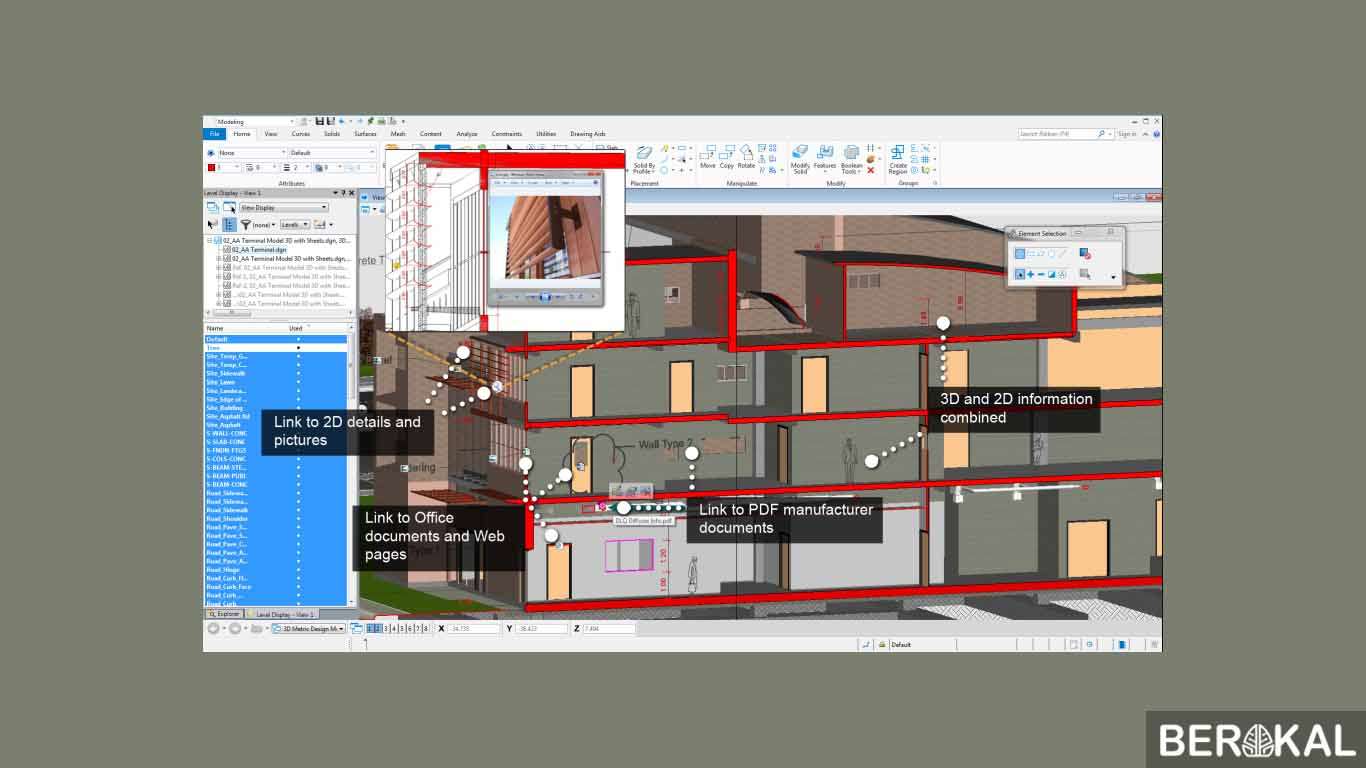Expand the Element Selection extended settings arrow
Viewport: 1366px width, 768px height.
pos(1113,277)
